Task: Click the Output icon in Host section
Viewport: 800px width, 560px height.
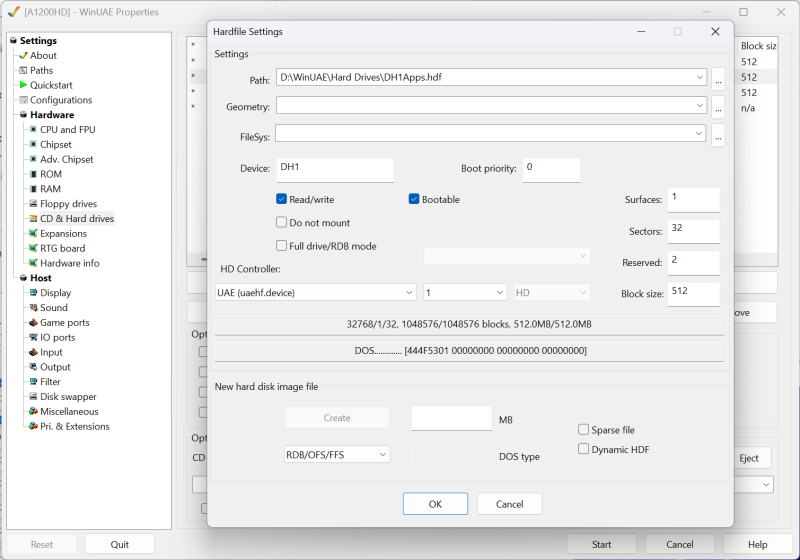Action: tap(33, 367)
